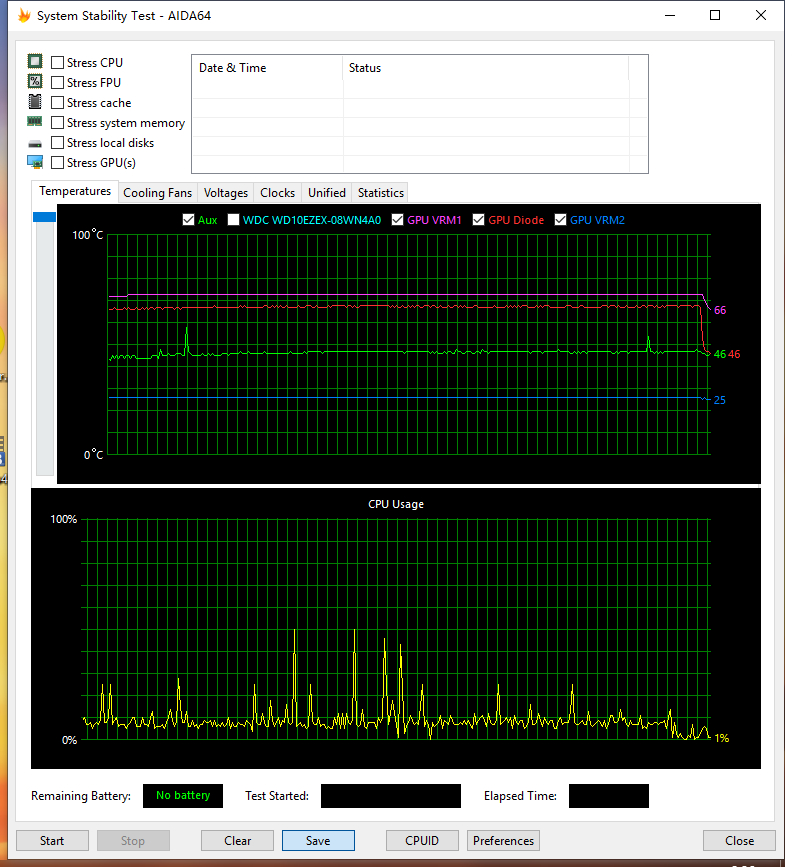This screenshot has width=792, height=867.
Task: Click the Date & Time column header
Action: [267, 68]
